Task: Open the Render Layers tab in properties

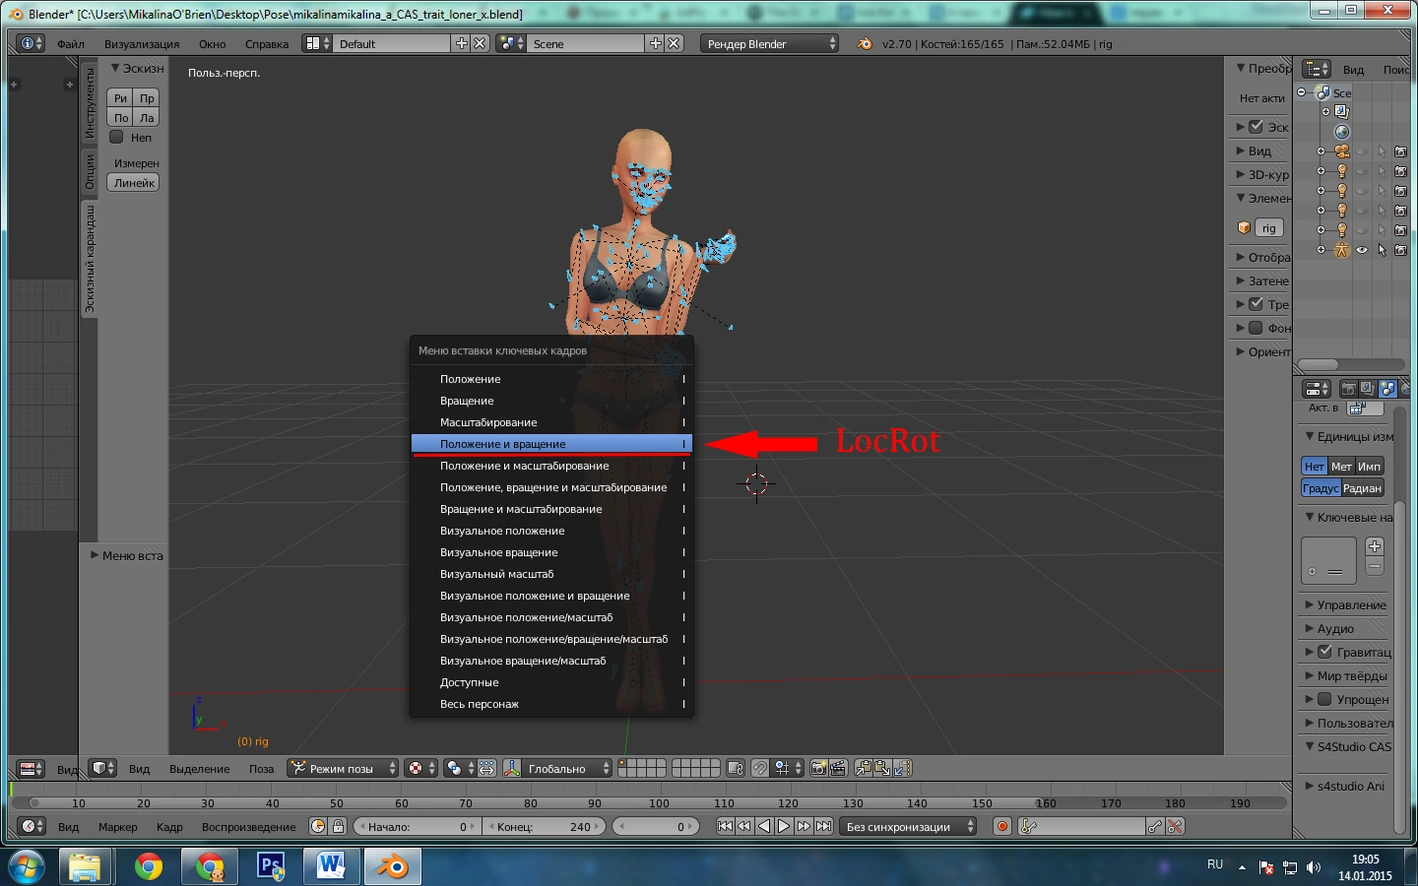Action: [1367, 388]
